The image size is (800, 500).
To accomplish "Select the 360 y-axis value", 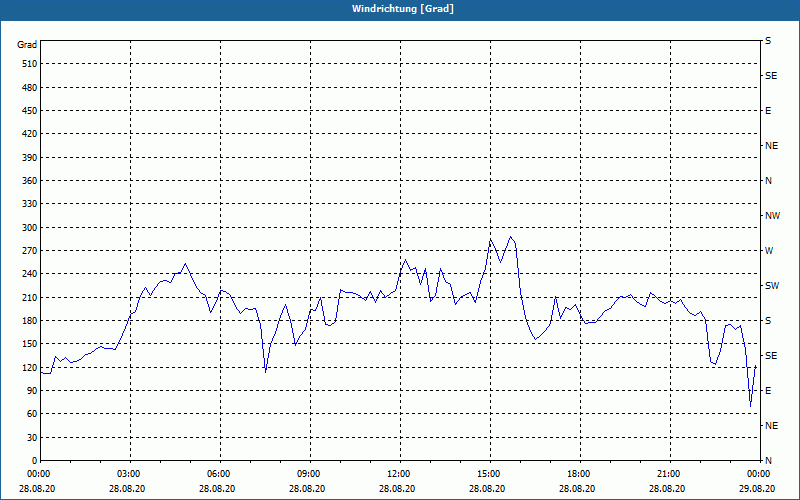I will 30,181.
